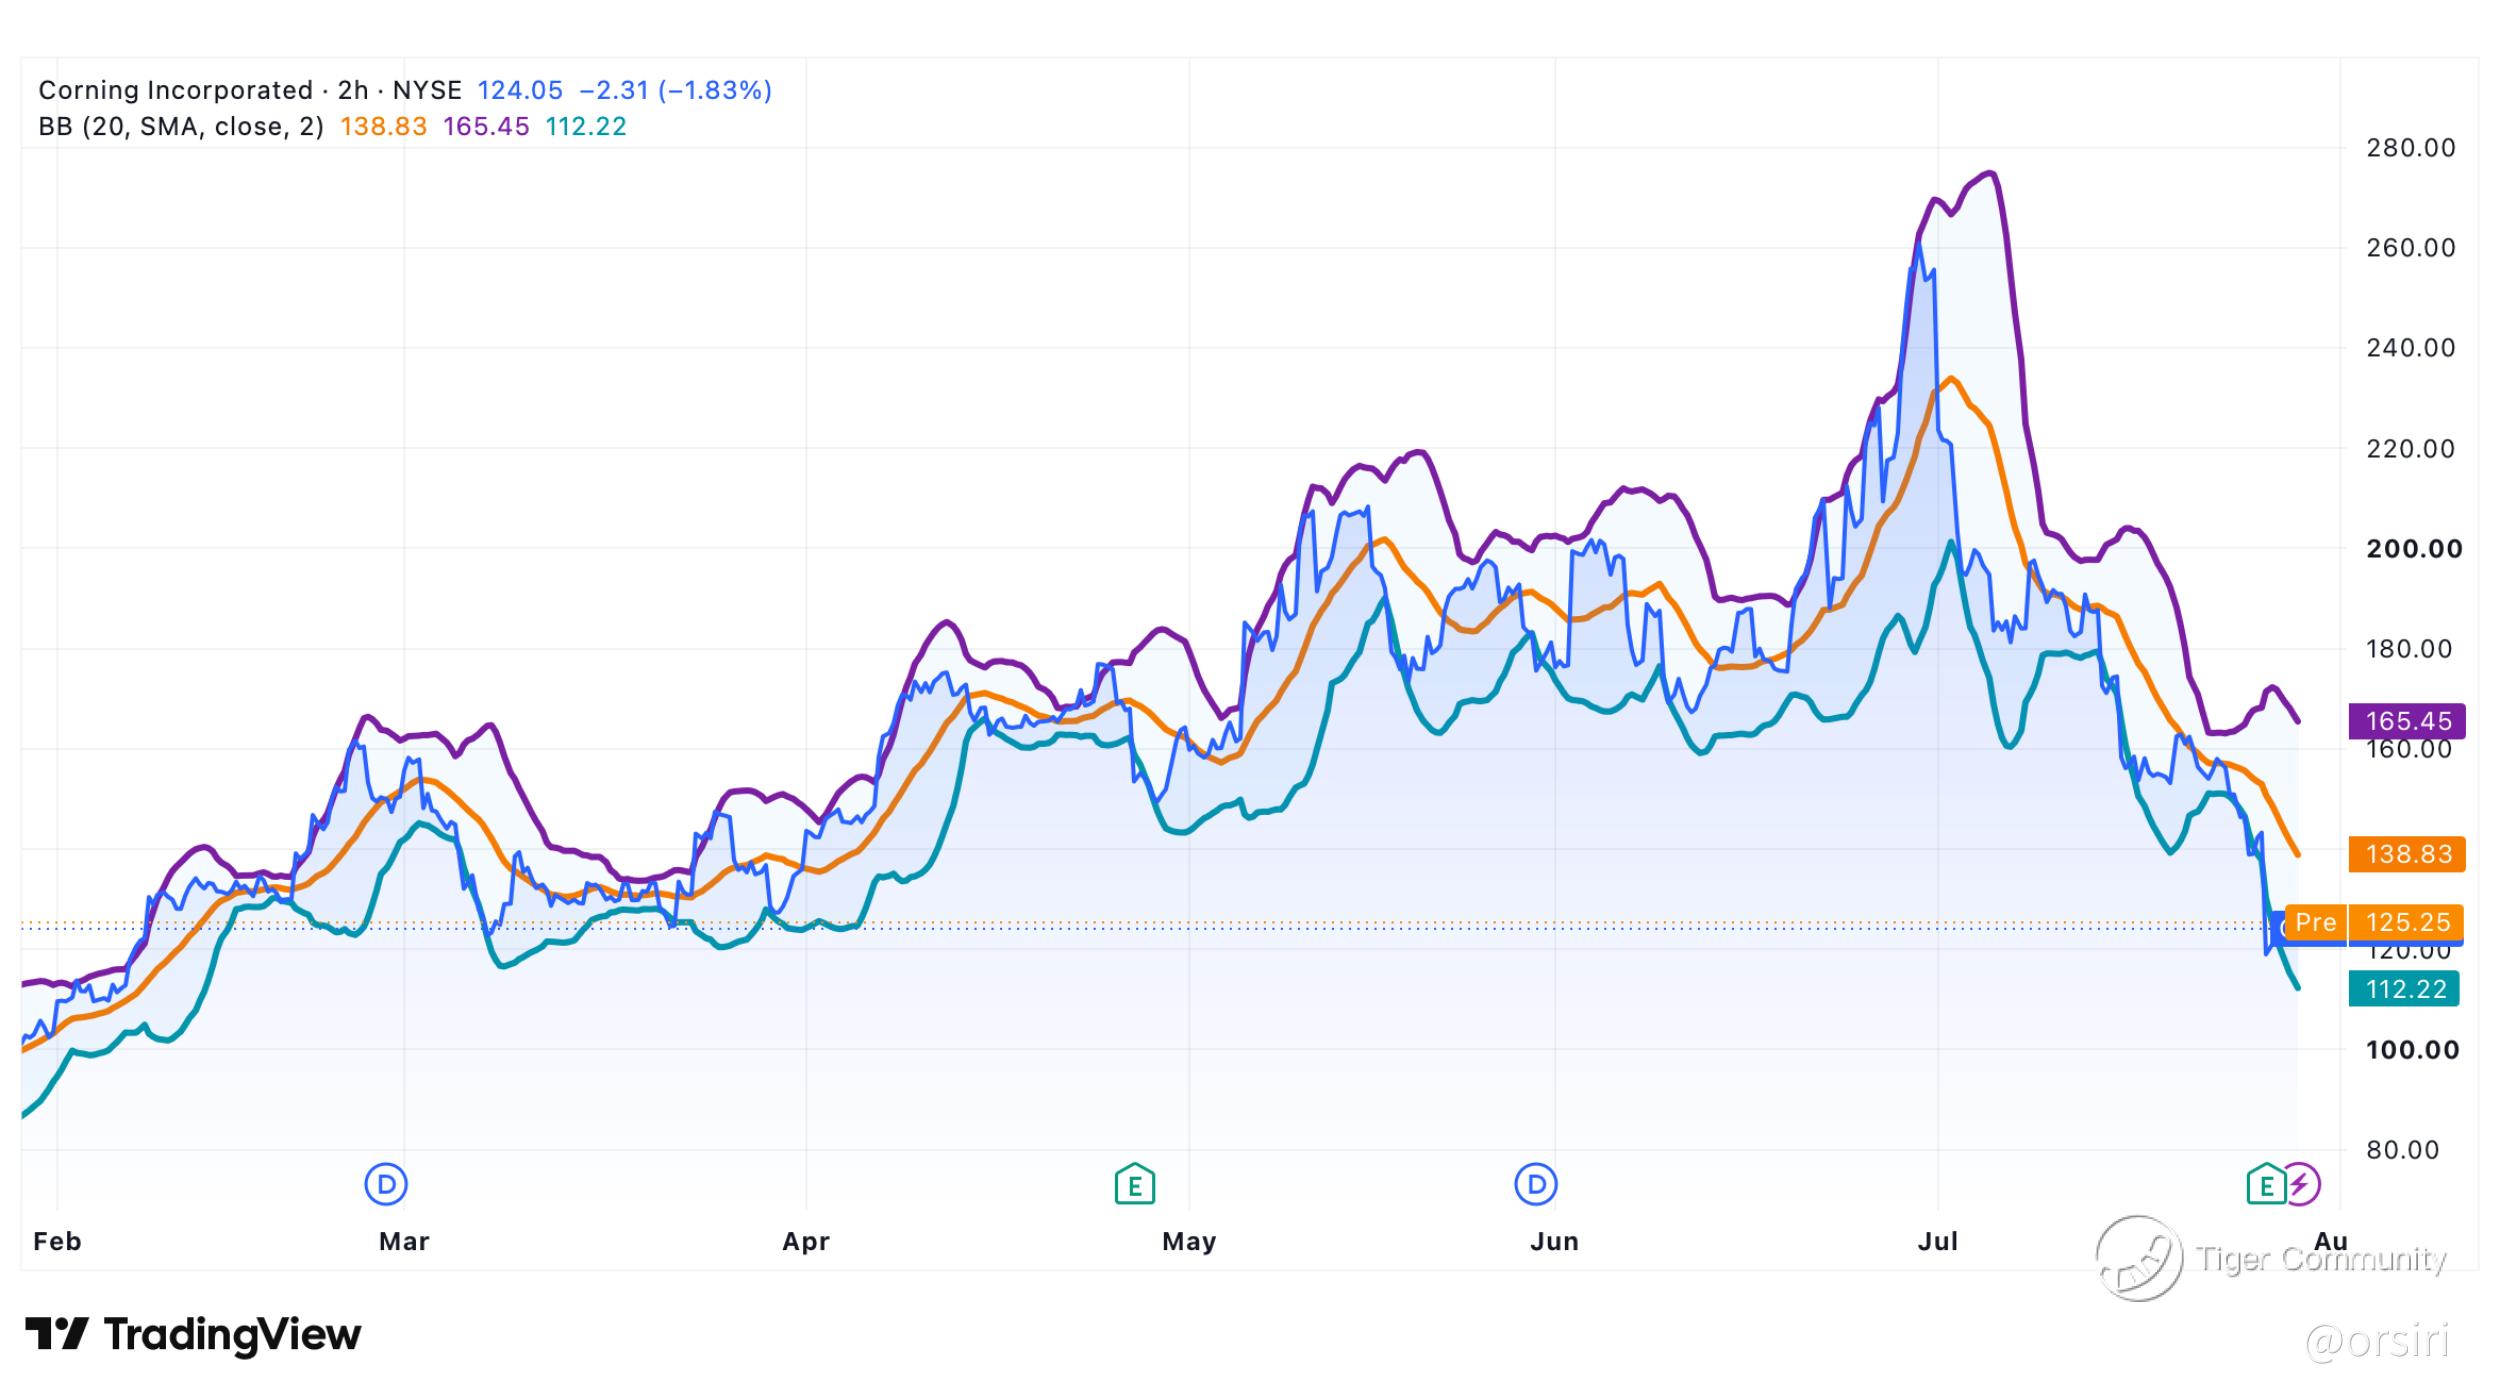
Task: Click the teal 112.22 lower band price tag
Action: 2404,989
